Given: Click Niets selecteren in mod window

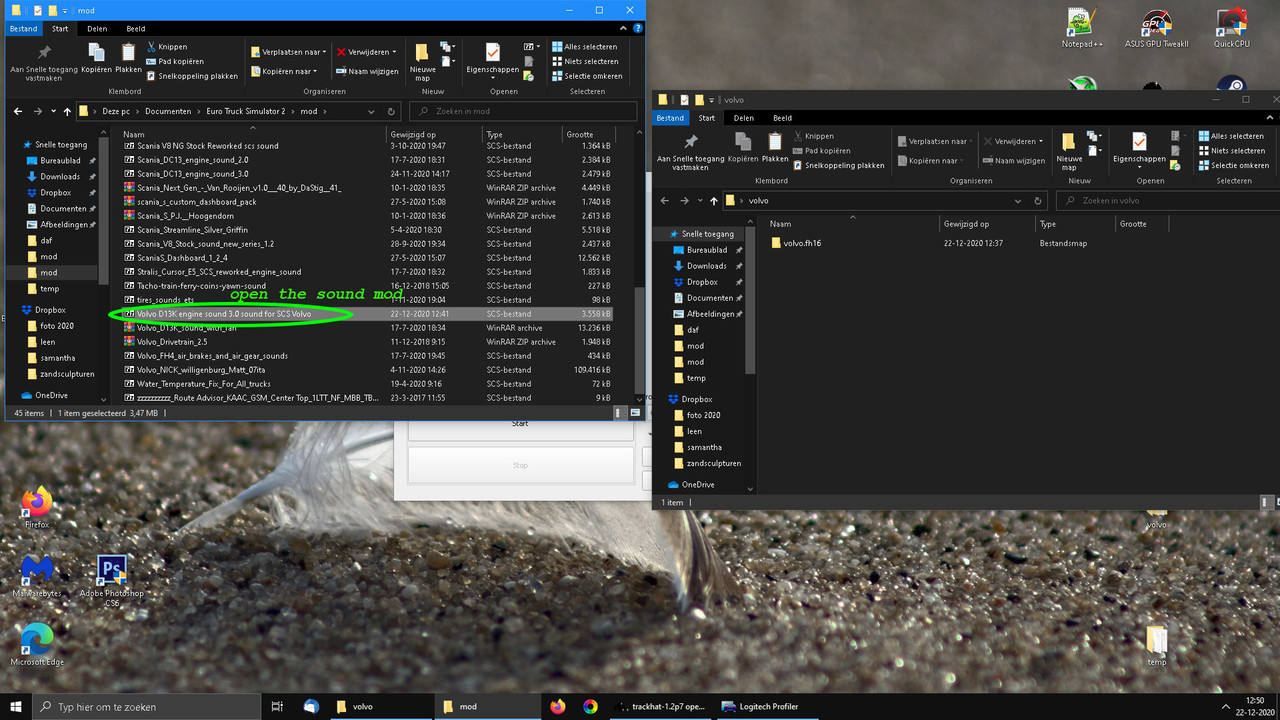Looking at the screenshot, I should point(584,61).
